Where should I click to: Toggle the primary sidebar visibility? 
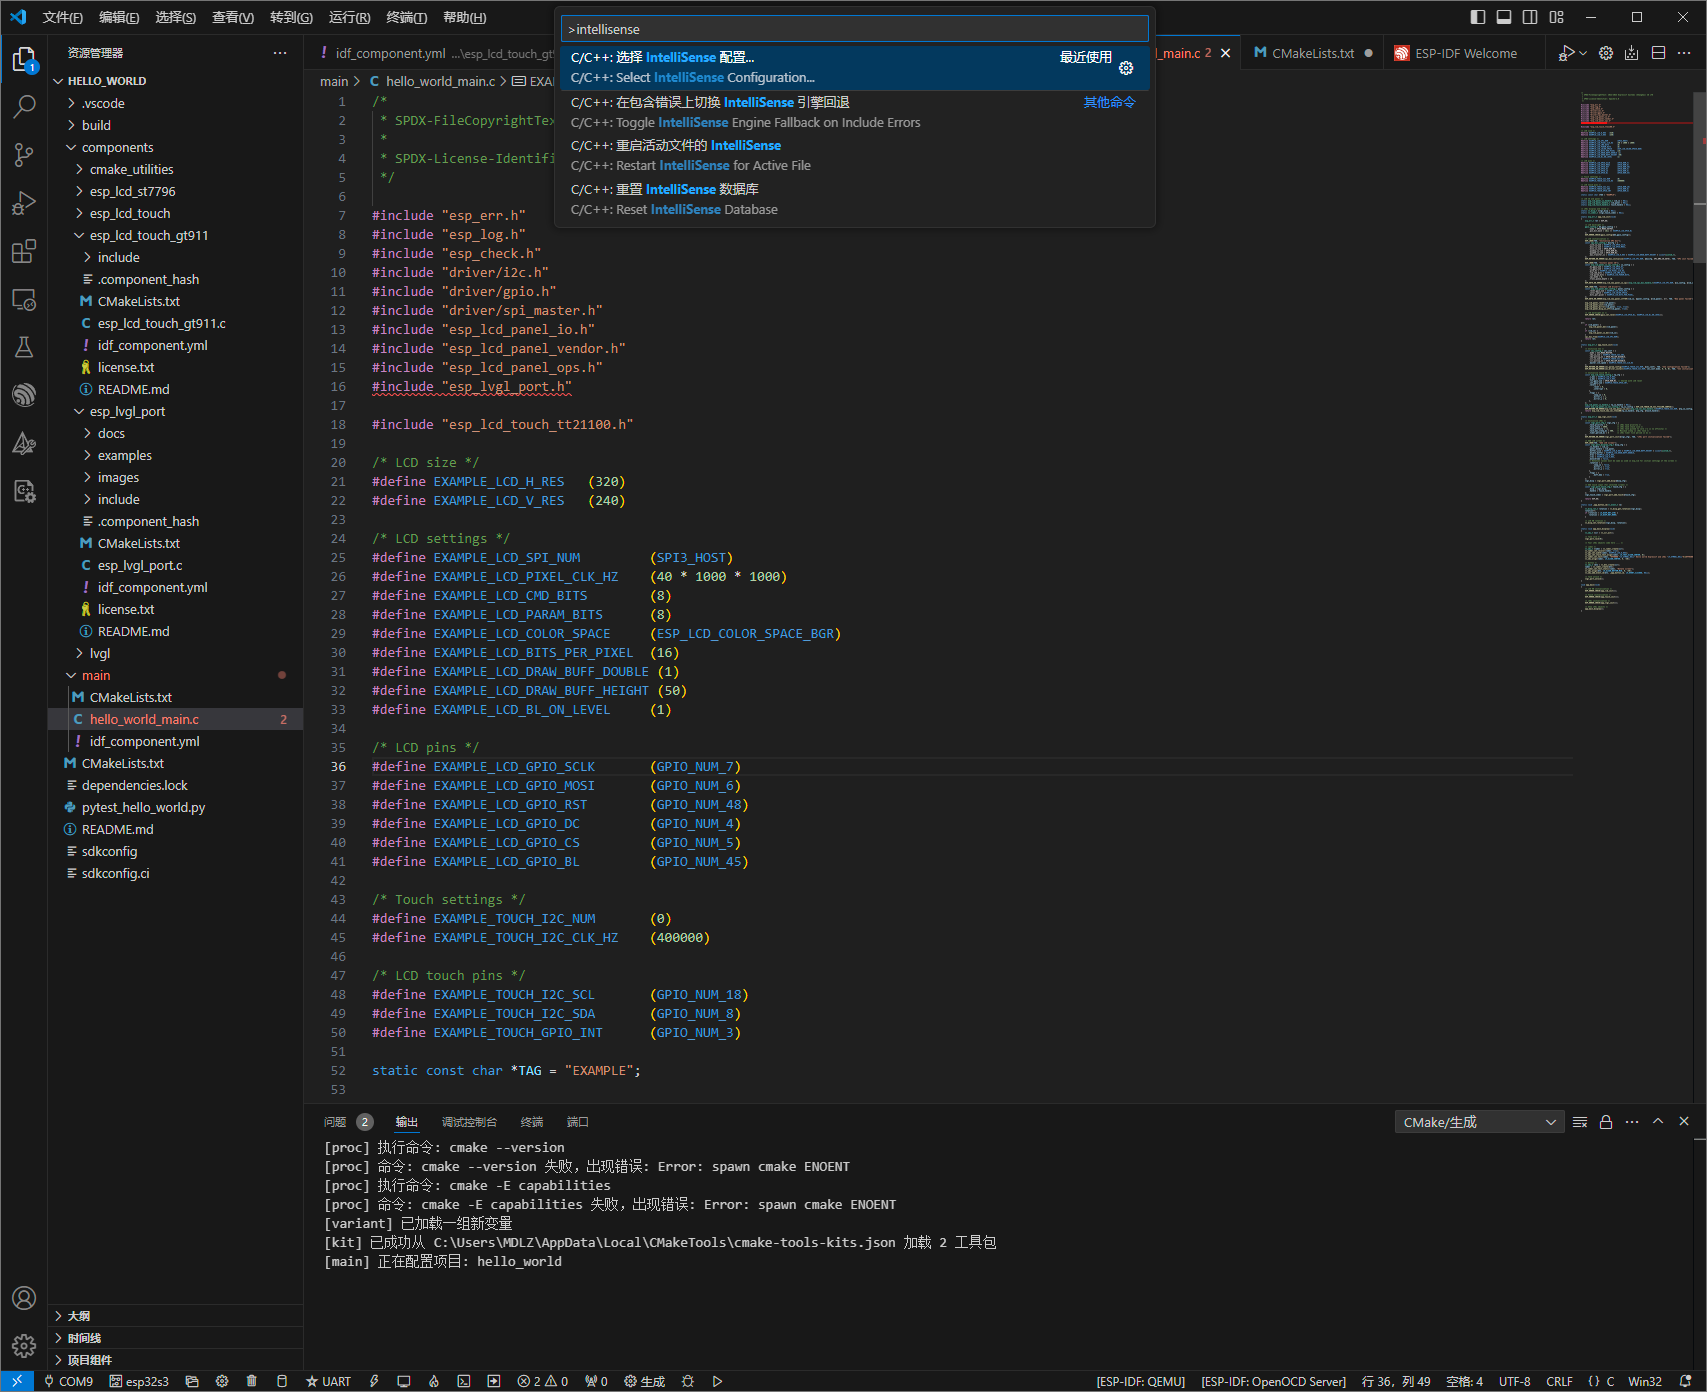[x=1478, y=17]
